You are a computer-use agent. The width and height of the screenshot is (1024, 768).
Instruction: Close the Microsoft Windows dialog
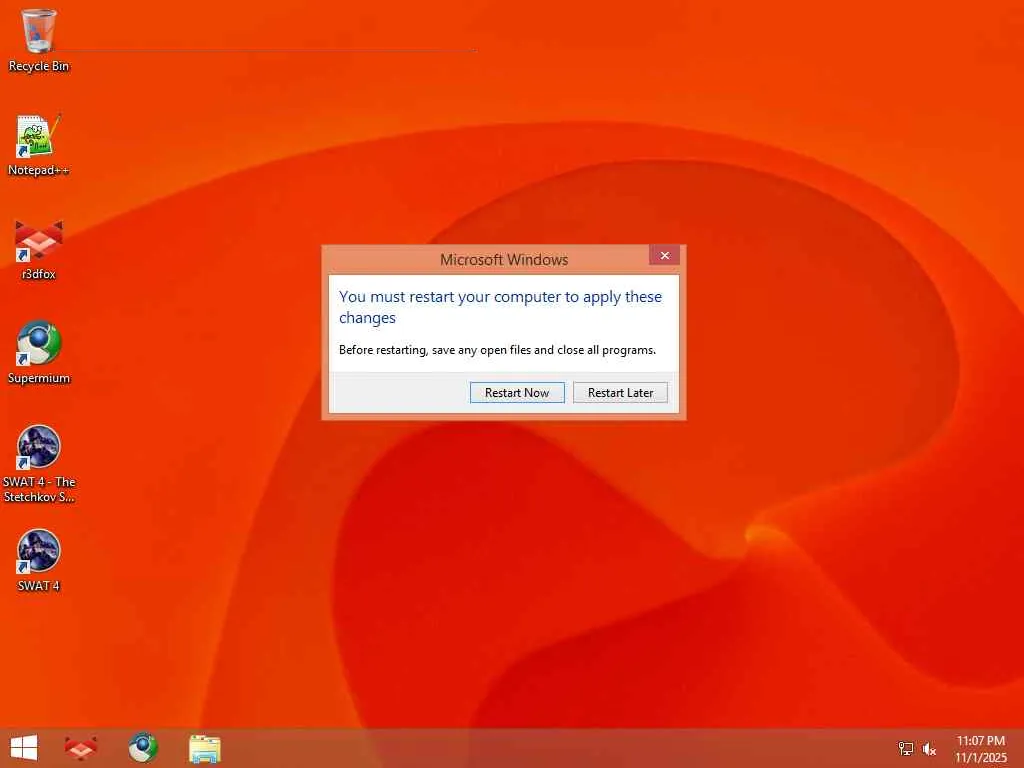[x=664, y=255]
